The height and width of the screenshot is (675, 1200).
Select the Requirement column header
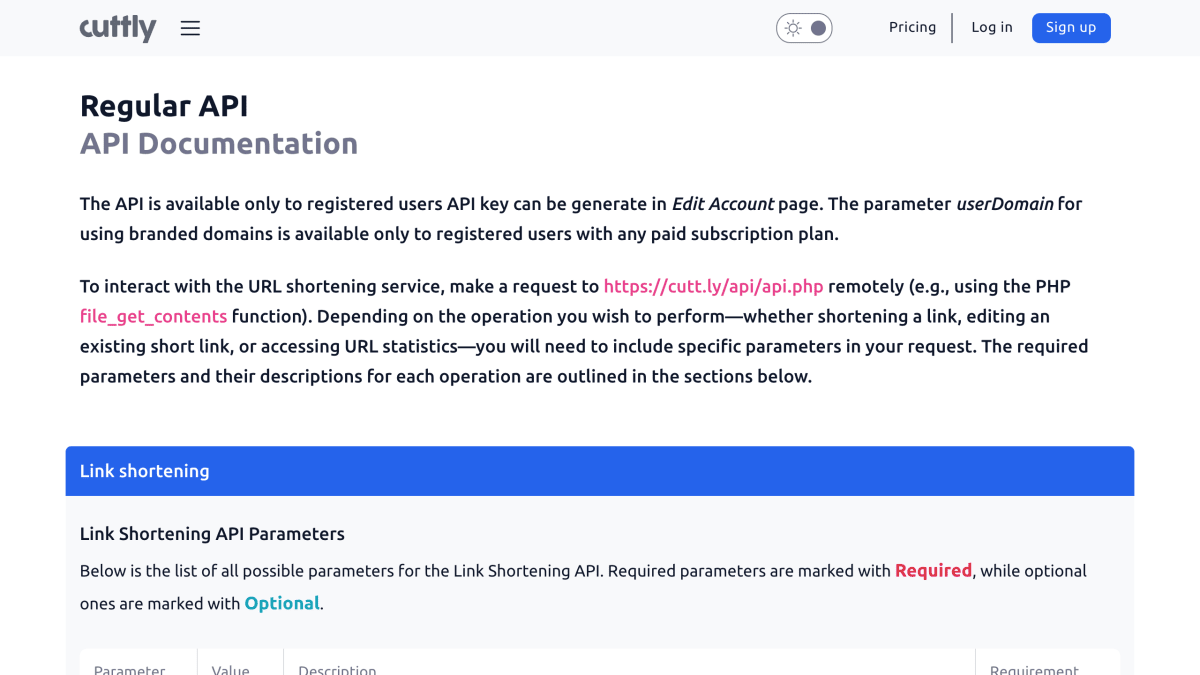pyautogui.click(x=1034, y=669)
